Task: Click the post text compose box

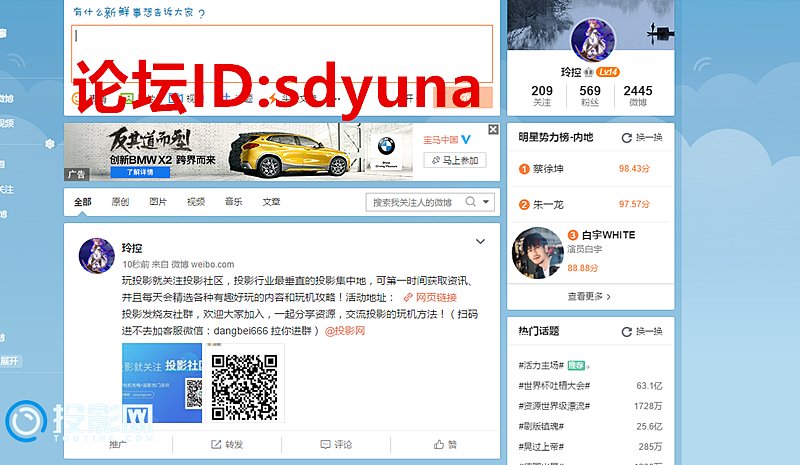Action: 282,54
